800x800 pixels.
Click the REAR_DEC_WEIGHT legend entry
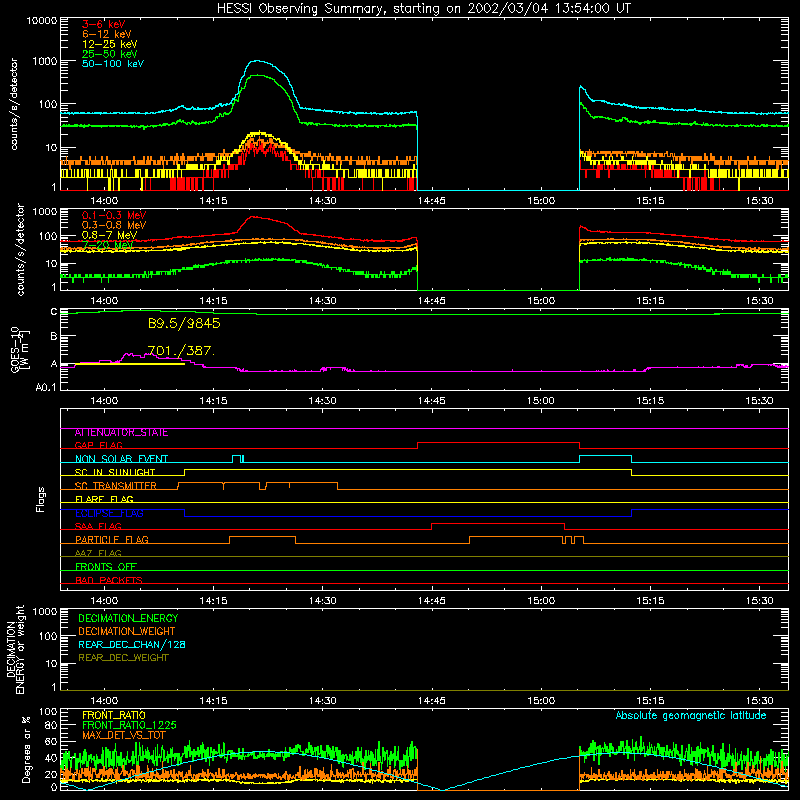pyautogui.click(x=123, y=658)
